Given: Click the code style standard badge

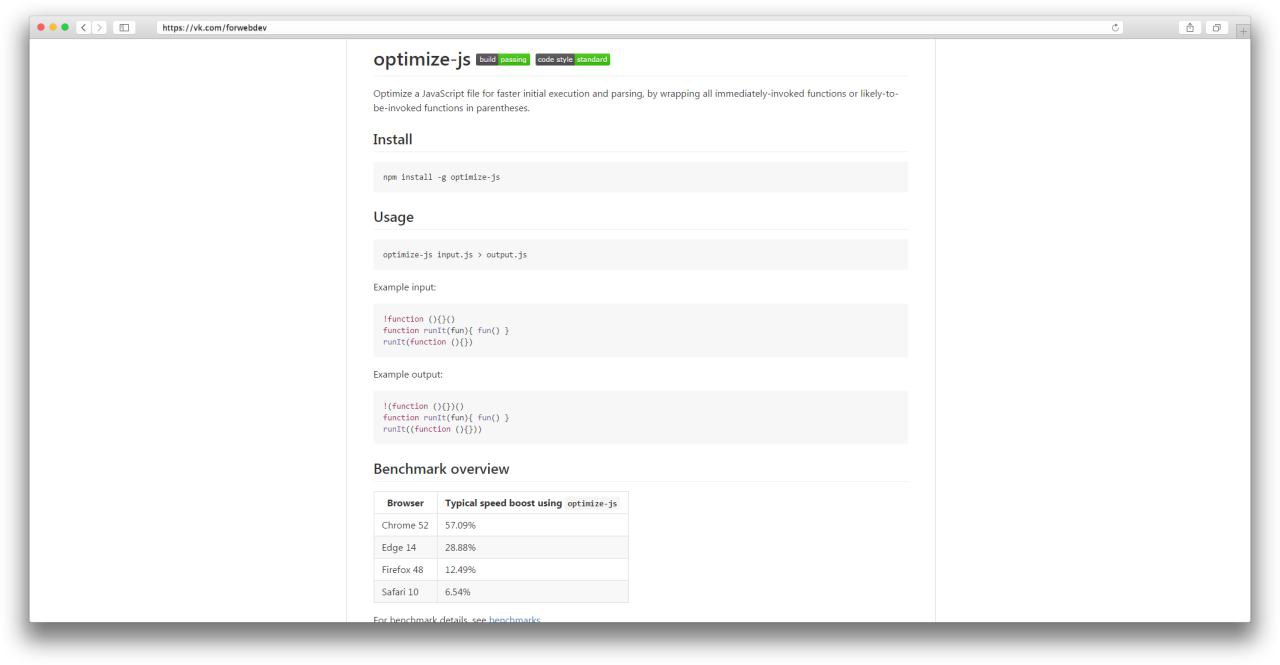Looking at the screenshot, I should [573, 59].
